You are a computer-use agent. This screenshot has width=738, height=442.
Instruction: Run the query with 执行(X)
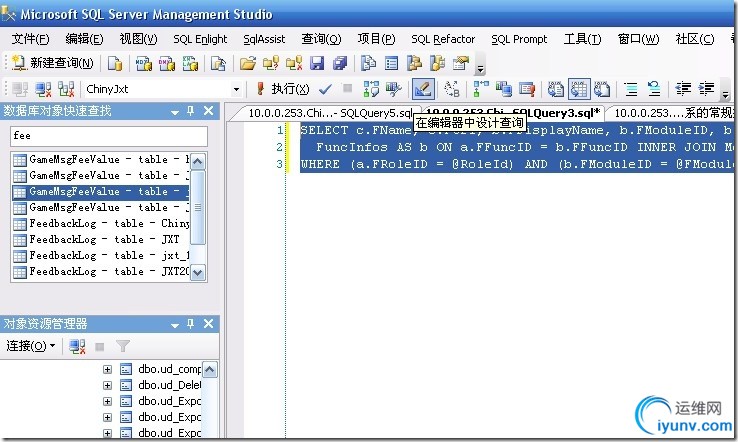pyautogui.click(x=282, y=89)
